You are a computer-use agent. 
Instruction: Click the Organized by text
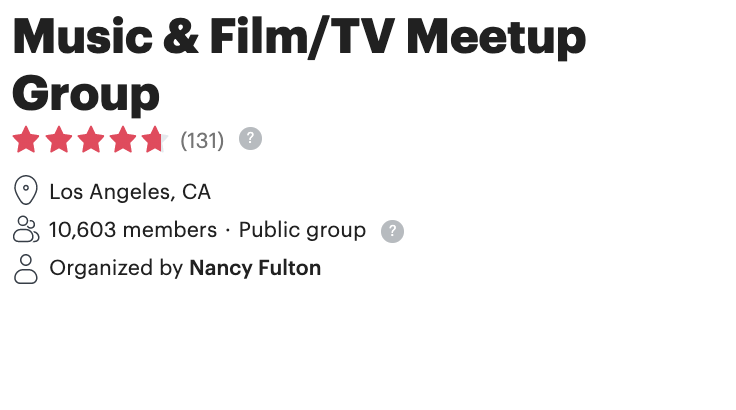point(116,269)
